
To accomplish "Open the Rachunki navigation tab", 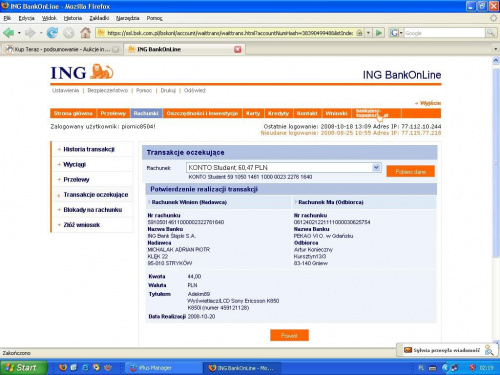I will (146, 113).
